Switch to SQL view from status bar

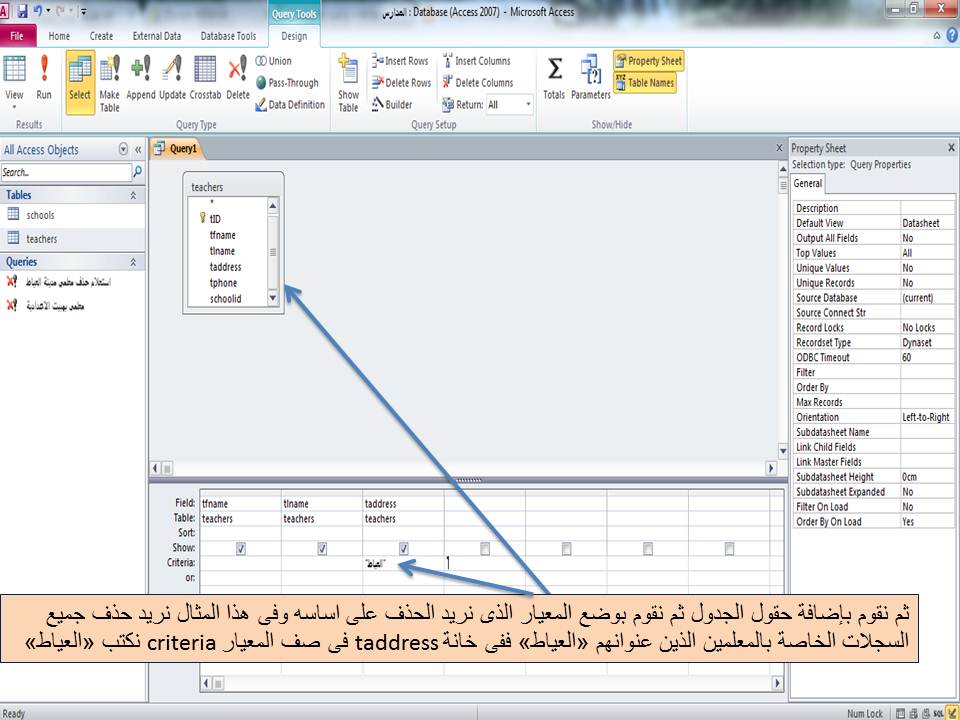[x=939, y=713]
